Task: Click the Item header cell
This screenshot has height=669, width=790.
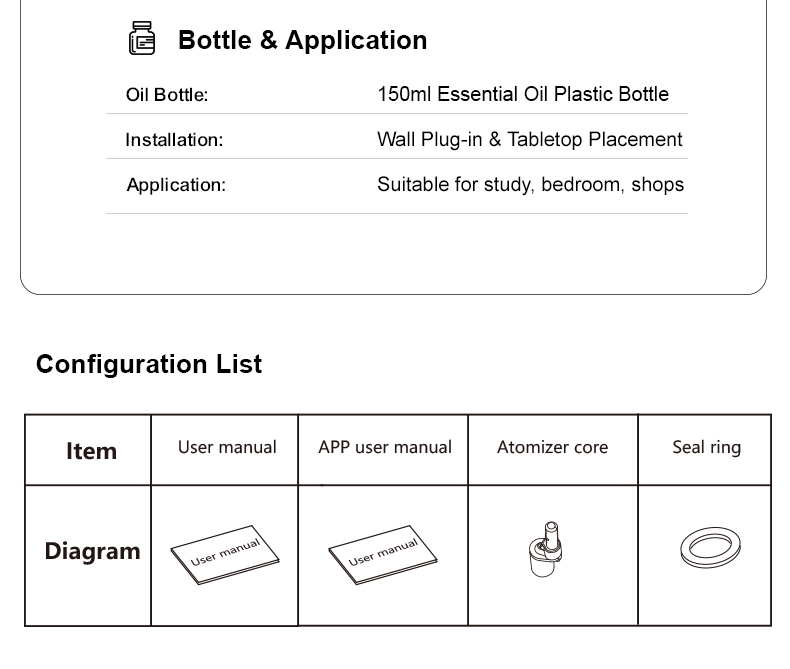Action: [x=88, y=450]
